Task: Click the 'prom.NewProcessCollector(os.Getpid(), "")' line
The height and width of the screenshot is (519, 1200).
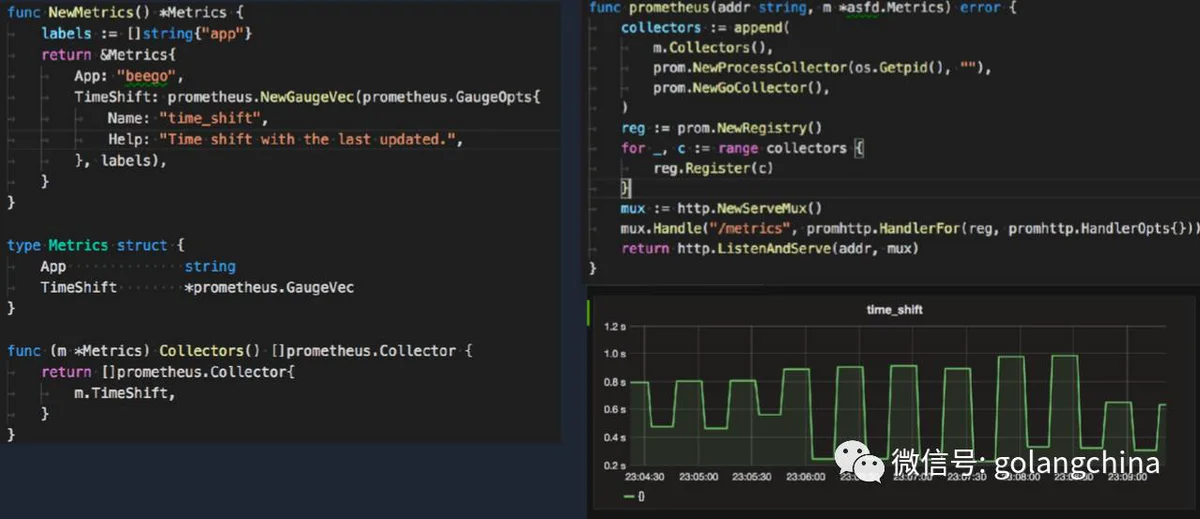Action: 821,68
